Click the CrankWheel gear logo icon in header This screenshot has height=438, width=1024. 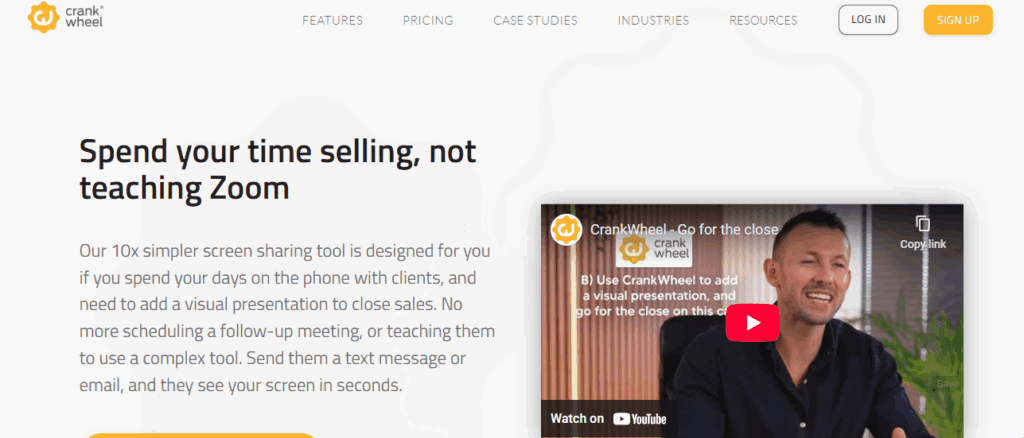pyautogui.click(x=44, y=17)
